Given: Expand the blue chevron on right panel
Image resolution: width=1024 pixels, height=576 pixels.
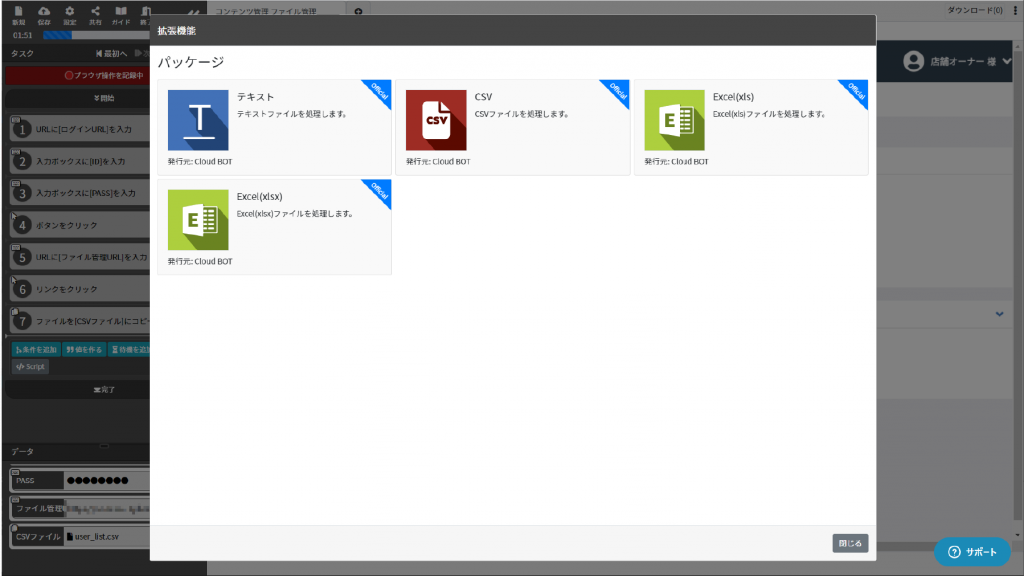Looking at the screenshot, I should click(x=999, y=314).
